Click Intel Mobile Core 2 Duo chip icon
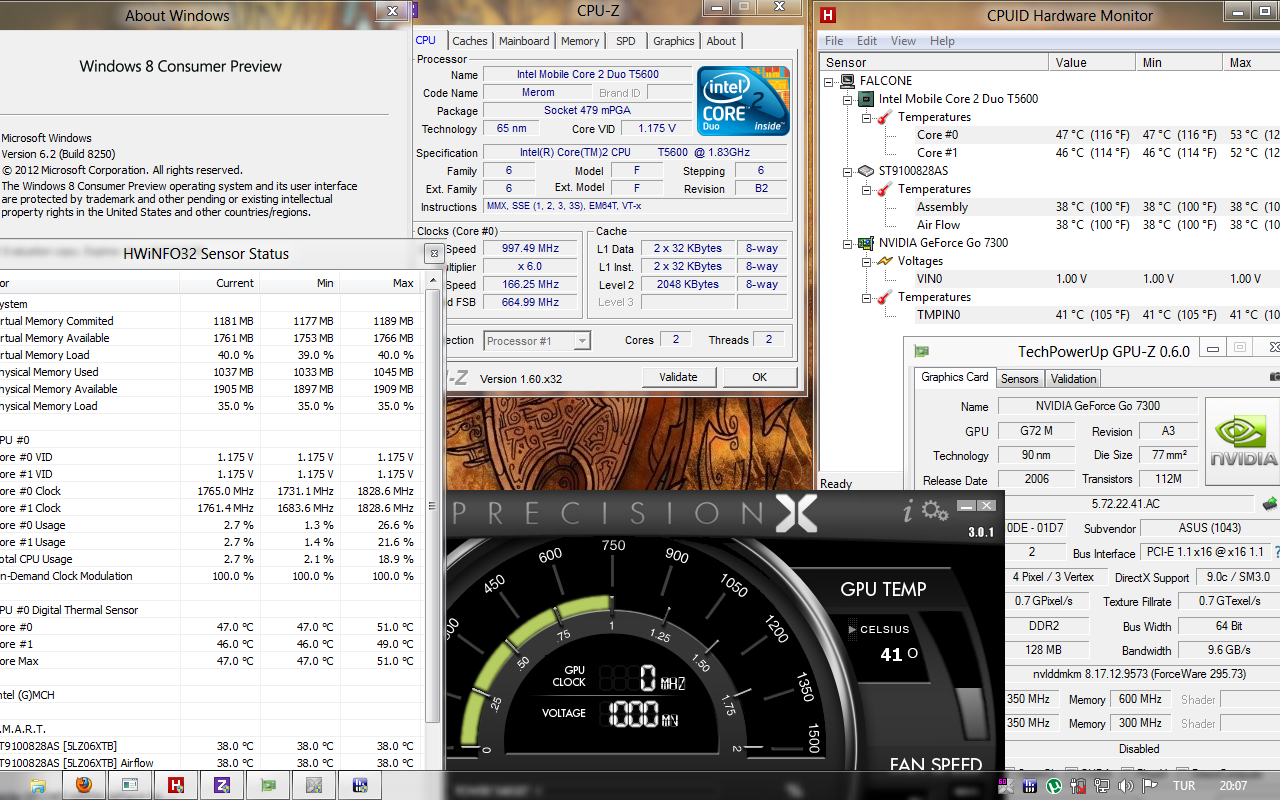 [x=866, y=99]
